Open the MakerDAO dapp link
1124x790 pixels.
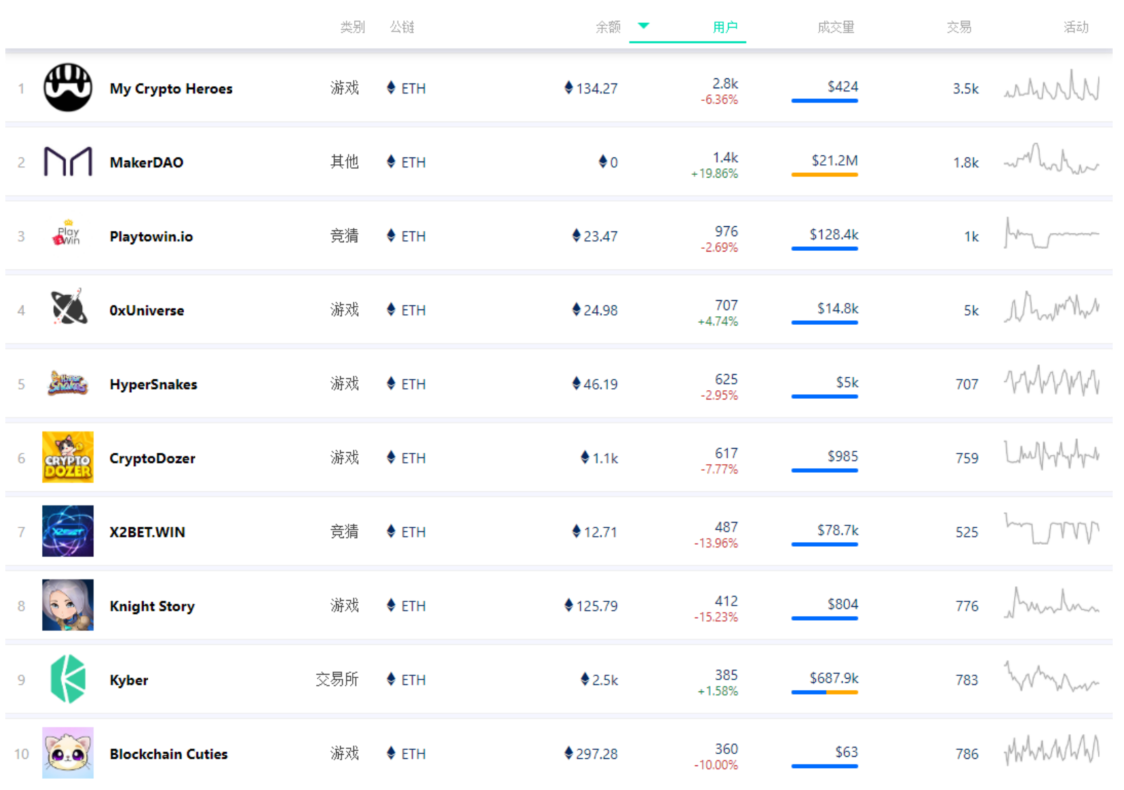pyautogui.click(x=146, y=163)
